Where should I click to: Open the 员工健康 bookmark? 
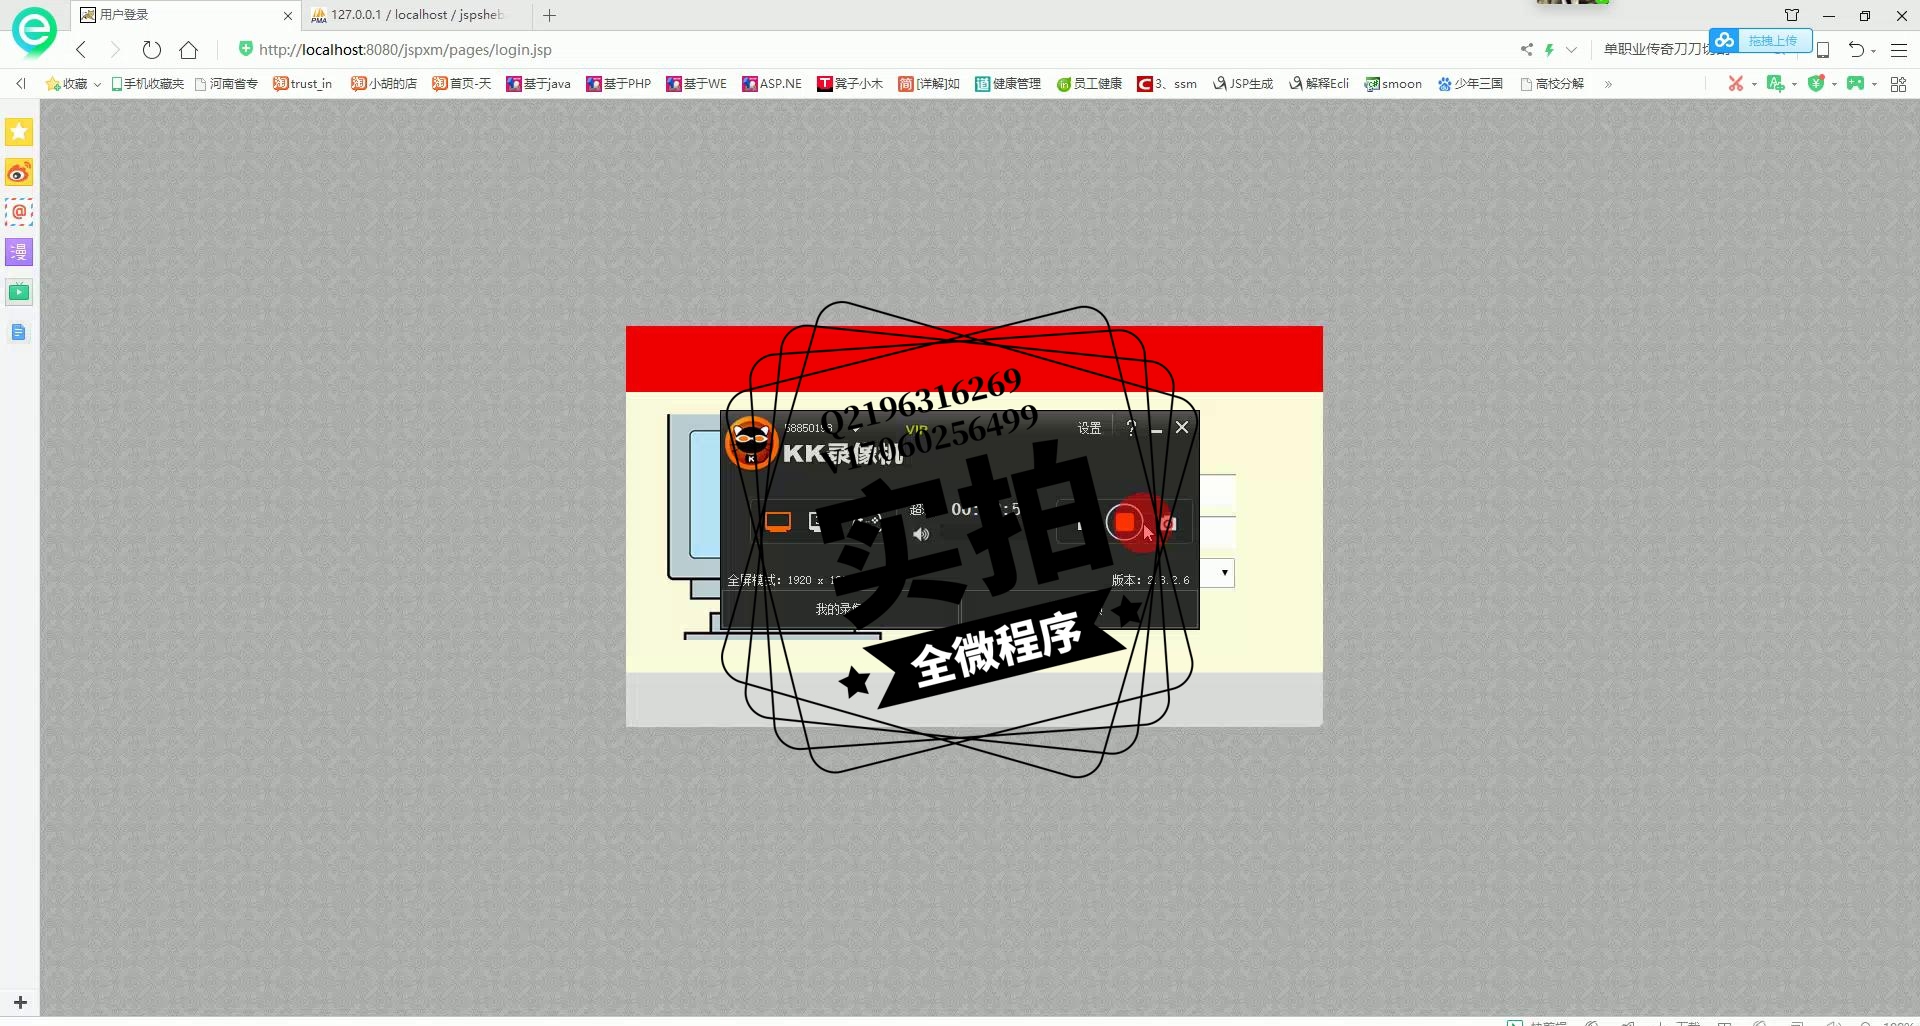1089,84
